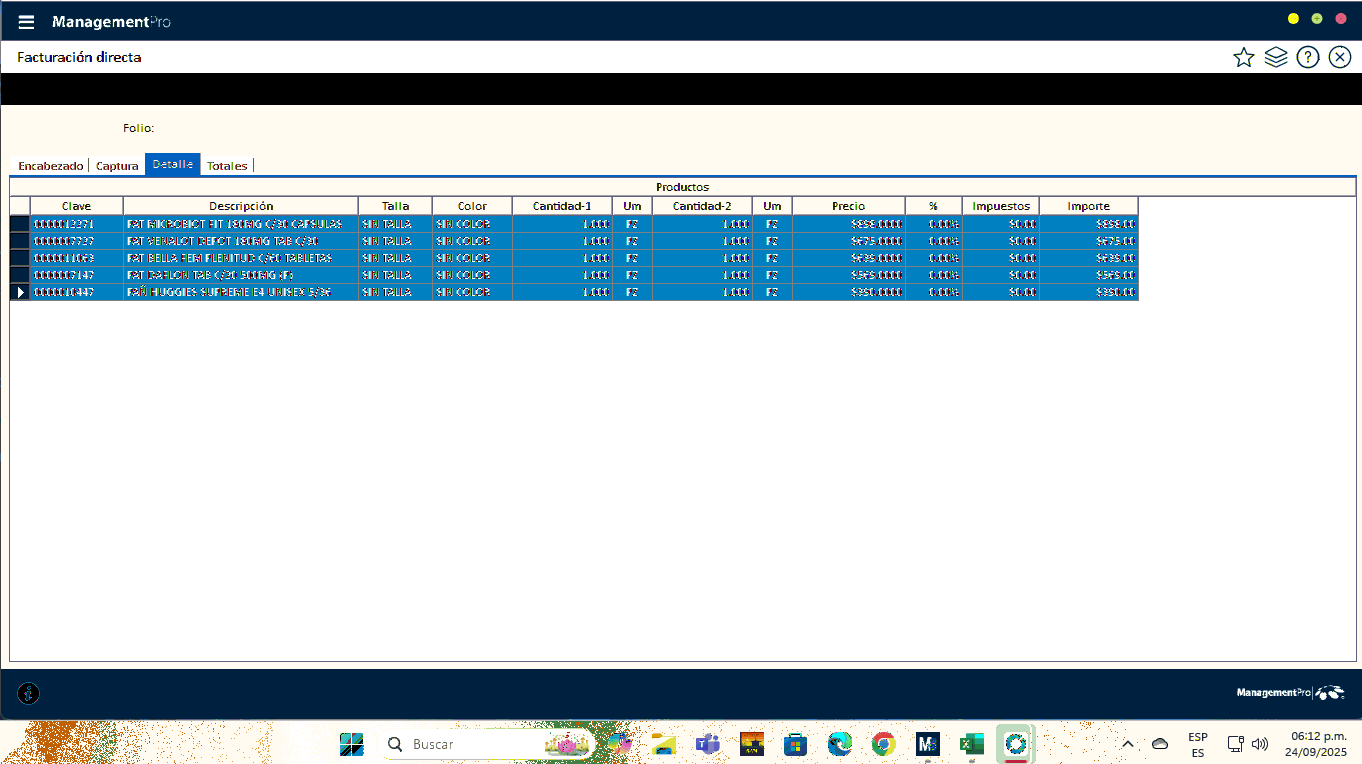This screenshot has height=764, width=1362.
Task: Click the row selector of the first product row
Action: point(19,224)
